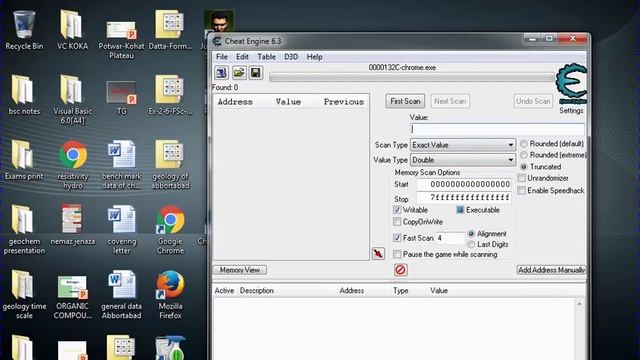This screenshot has height=360, width=640.
Task: Toggle the Executable checkbox
Action: click(460, 210)
